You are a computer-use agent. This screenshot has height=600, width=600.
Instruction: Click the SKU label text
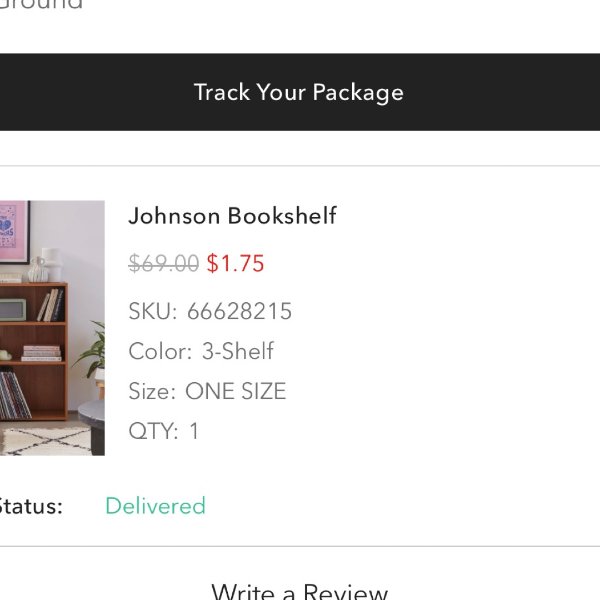[153, 311]
